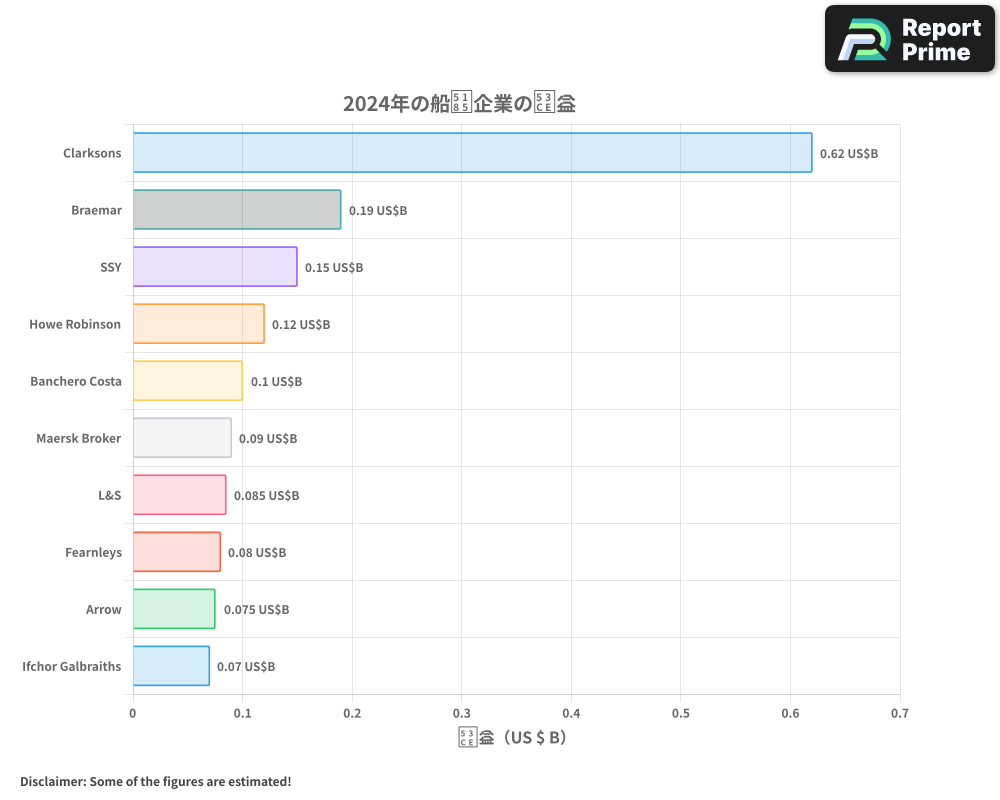Image resolution: width=1000 pixels, height=800 pixels.
Task: Expand details on the L&S bar
Action: point(178,495)
